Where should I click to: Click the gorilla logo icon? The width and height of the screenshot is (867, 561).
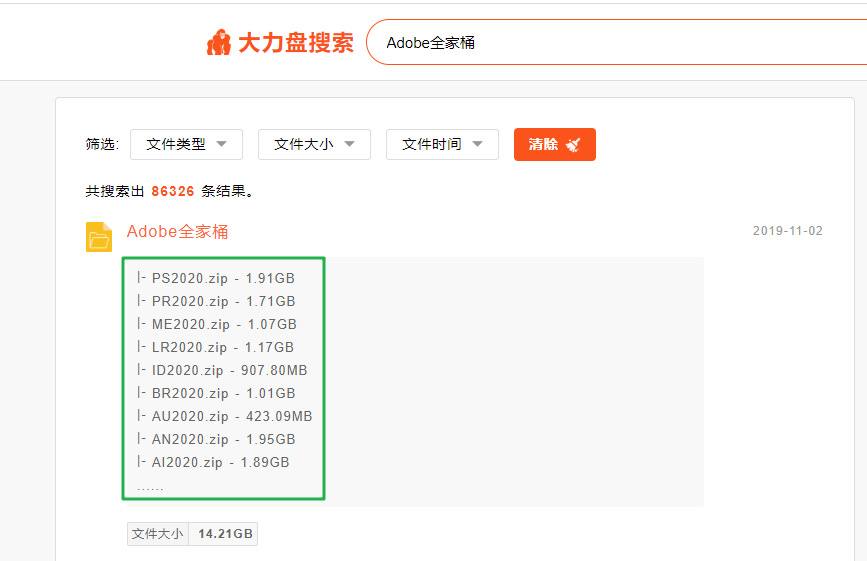click(218, 43)
